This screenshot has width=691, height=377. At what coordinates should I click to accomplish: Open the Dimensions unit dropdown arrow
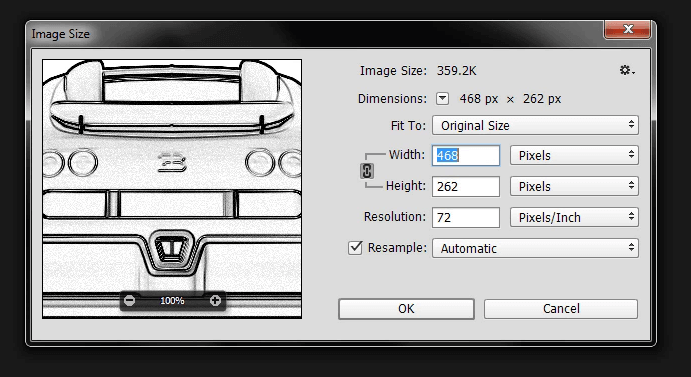point(442,98)
